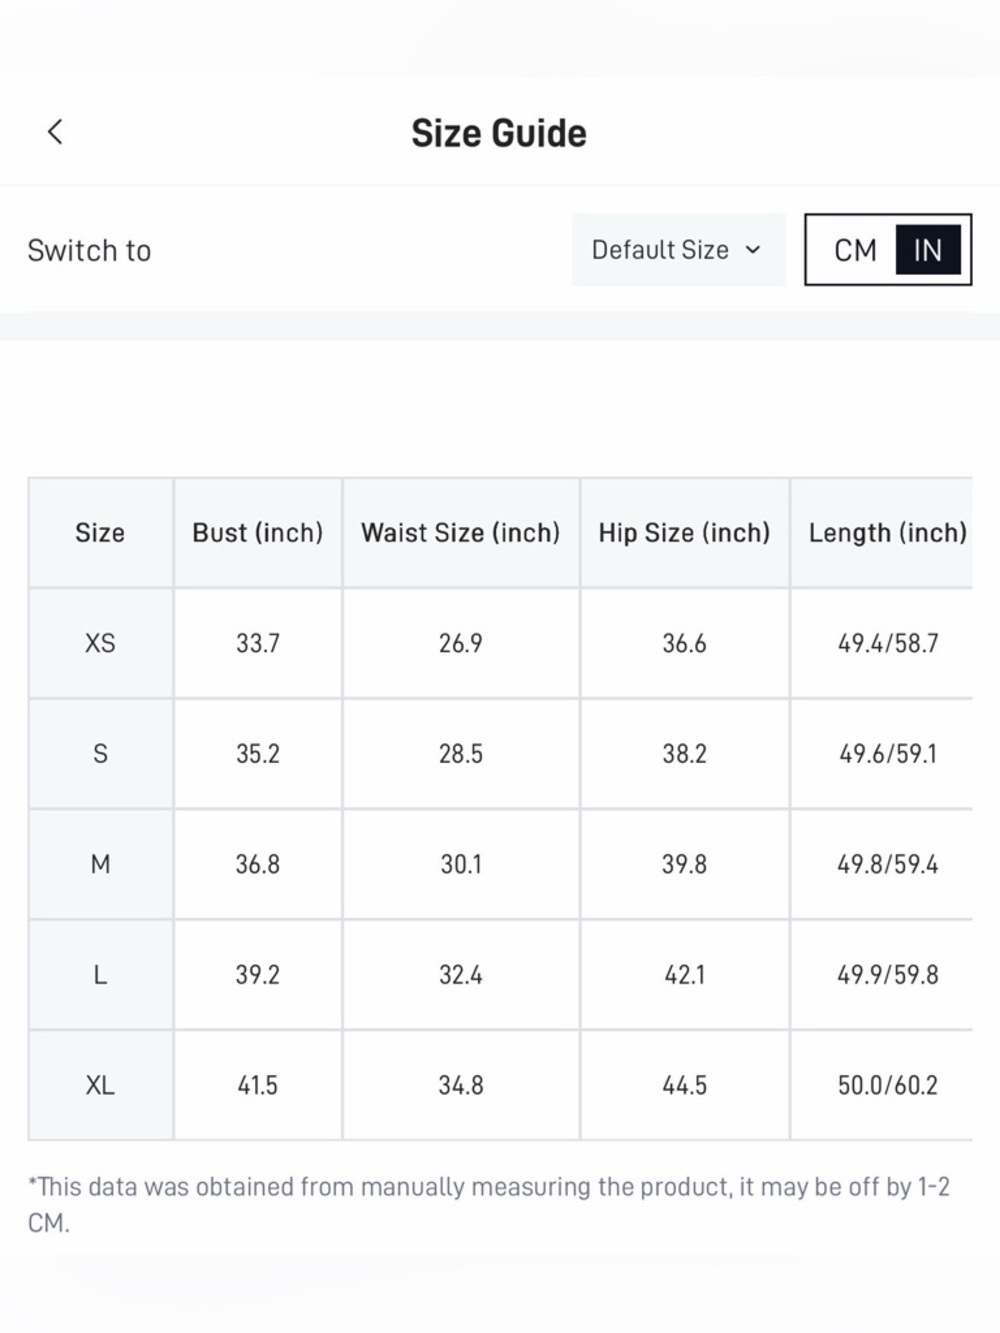Select the Size column header
Screen dimensions: 1000x1333
(100, 533)
